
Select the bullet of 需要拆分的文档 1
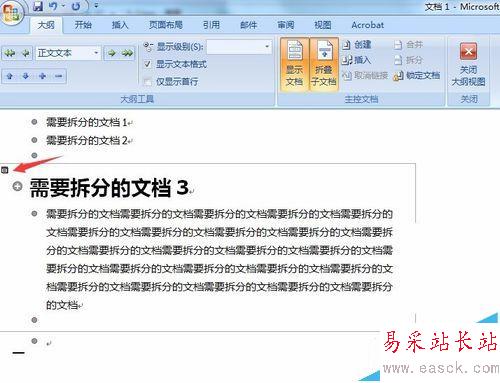tap(34, 122)
